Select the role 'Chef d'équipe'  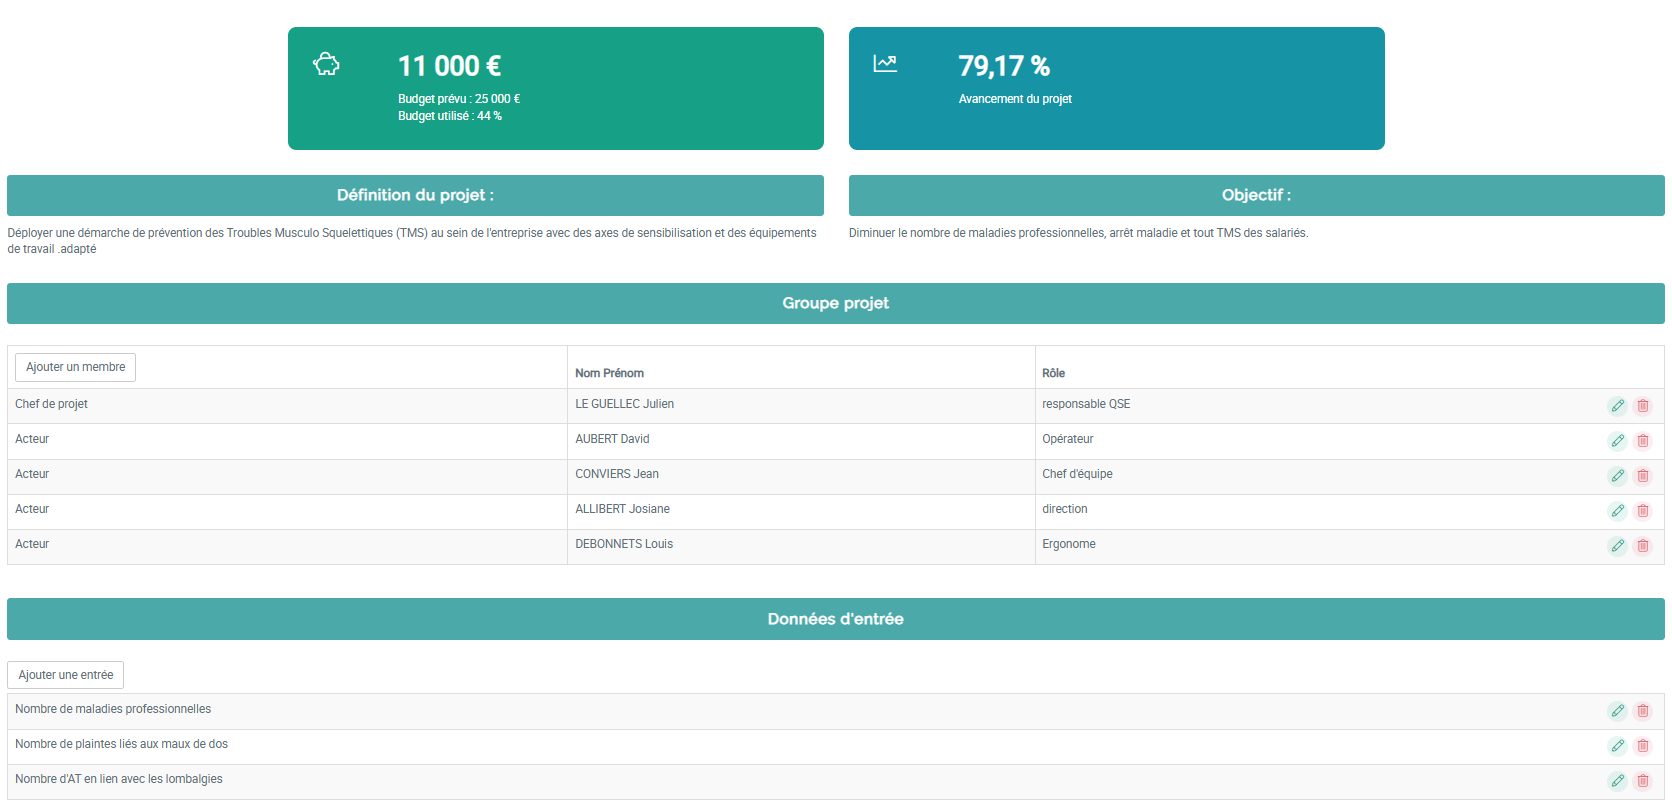coord(1077,474)
